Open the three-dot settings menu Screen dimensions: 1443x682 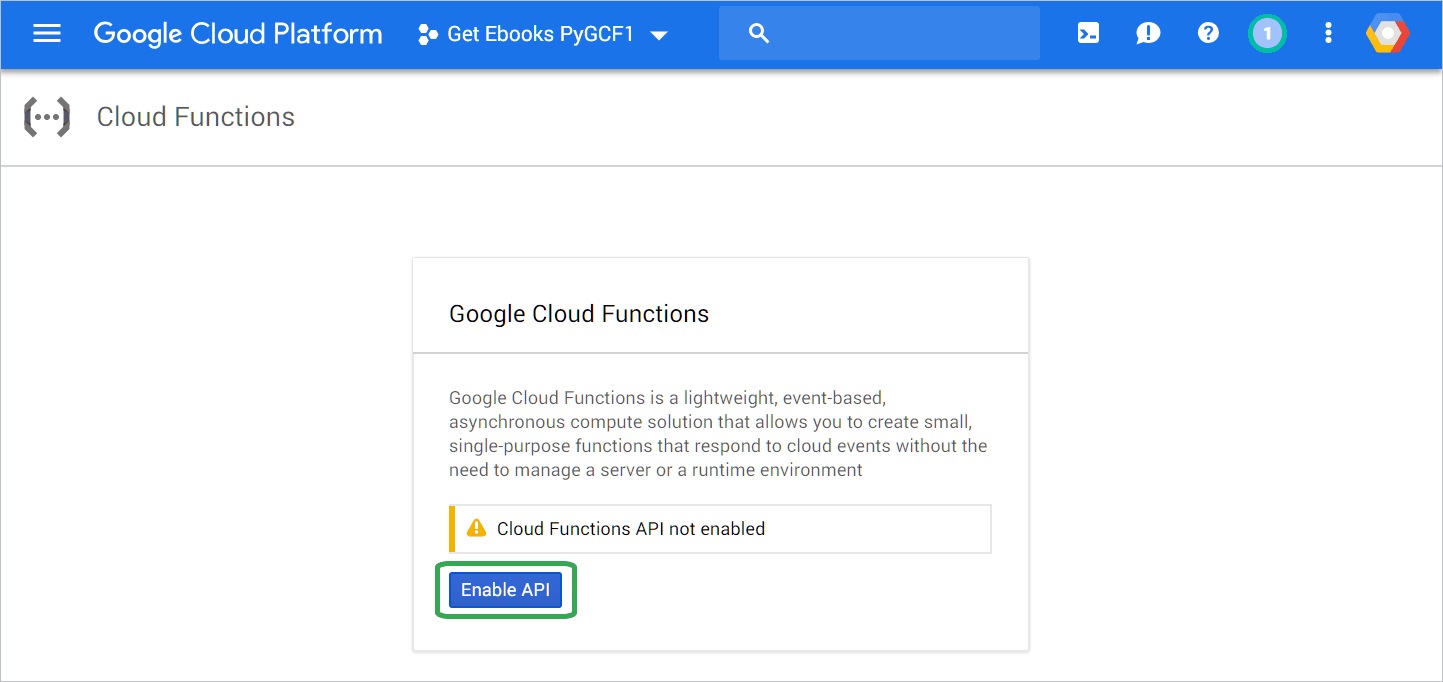[x=1328, y=34]
